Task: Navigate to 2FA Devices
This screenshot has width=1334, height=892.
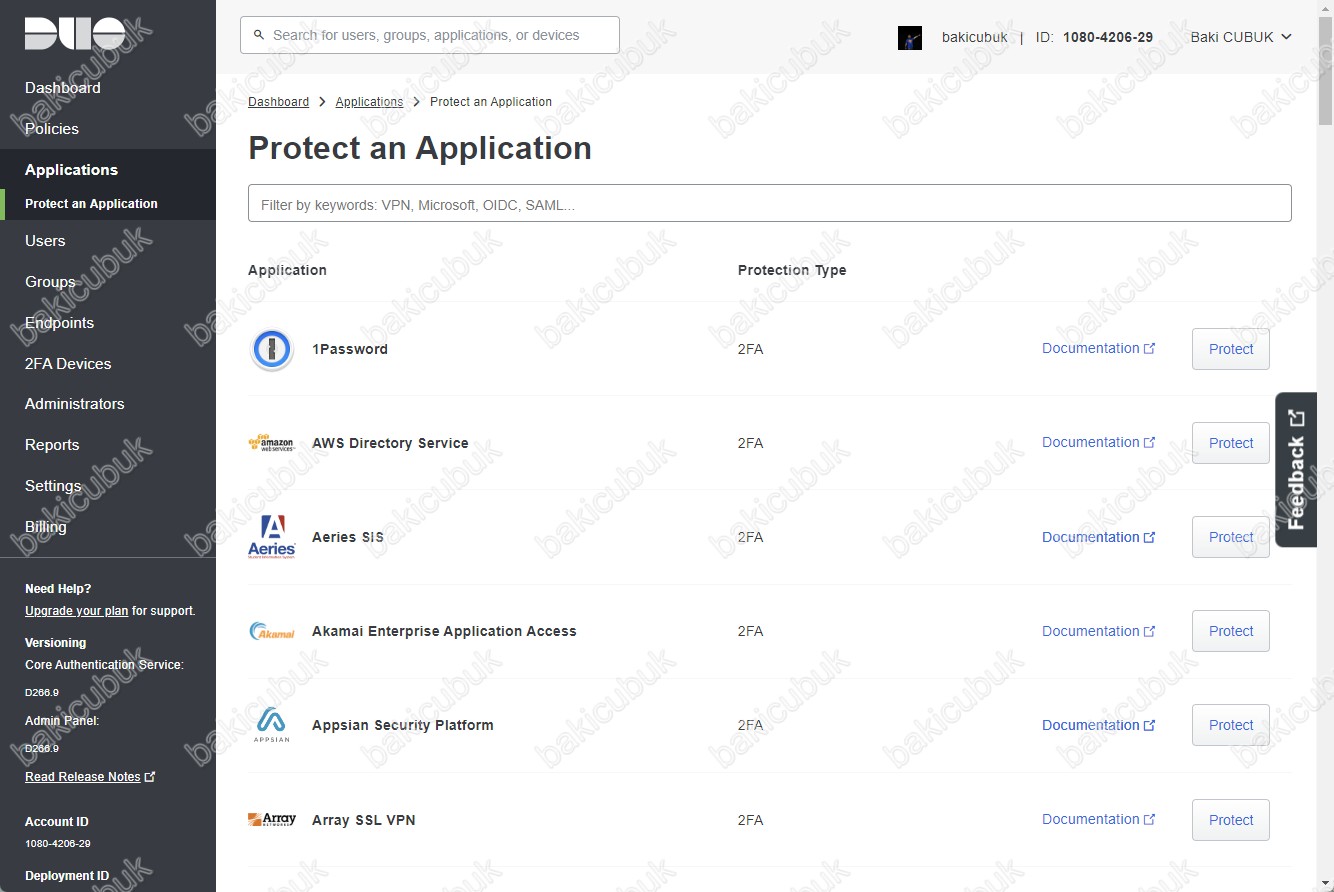Action: click(x=68, y=364)
